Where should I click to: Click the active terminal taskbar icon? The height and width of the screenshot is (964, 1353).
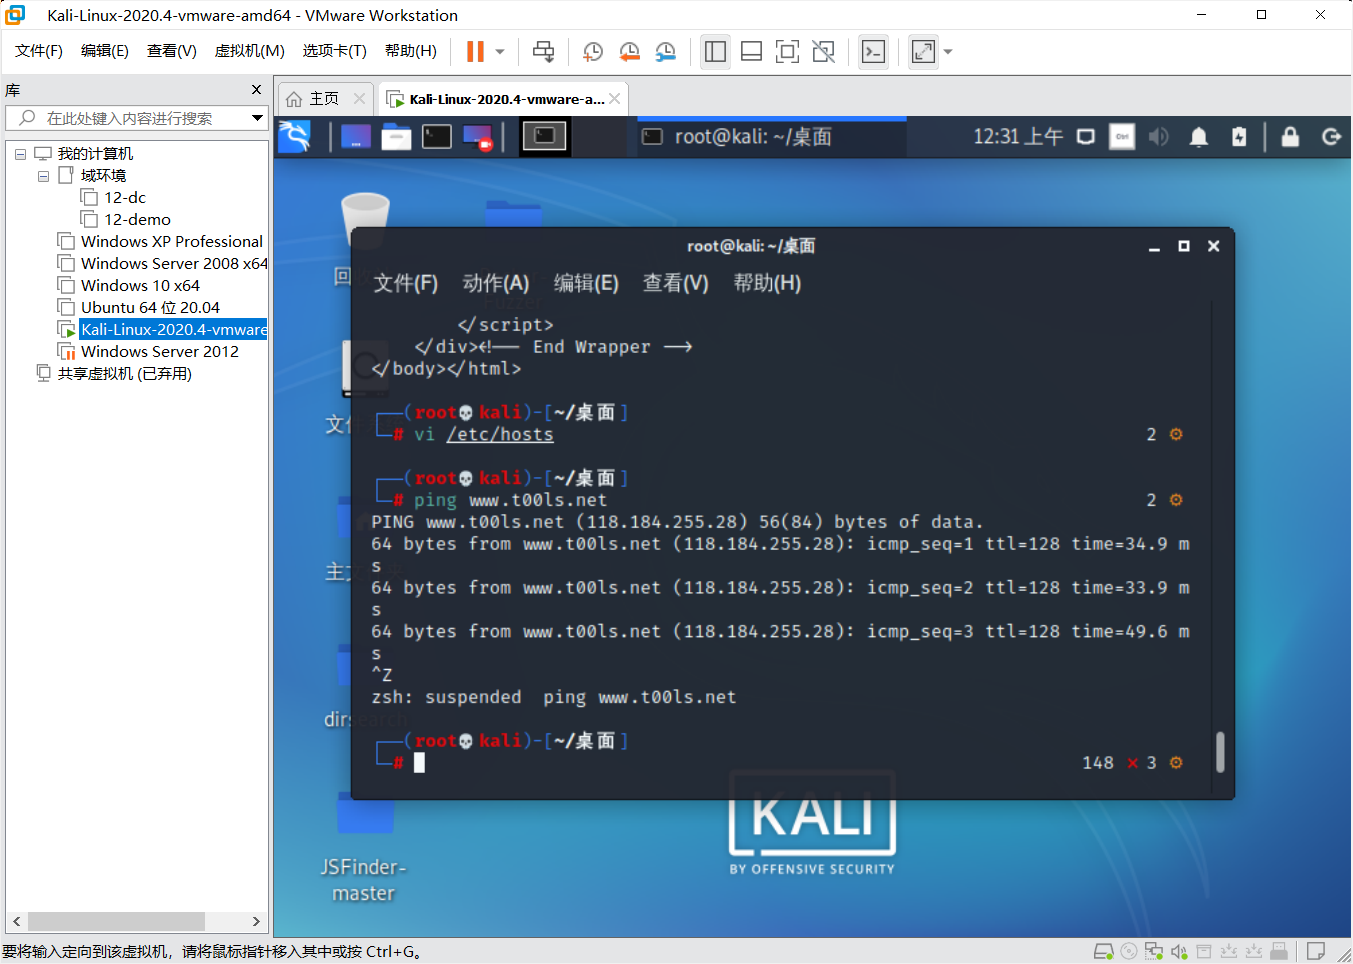(545, 136)
